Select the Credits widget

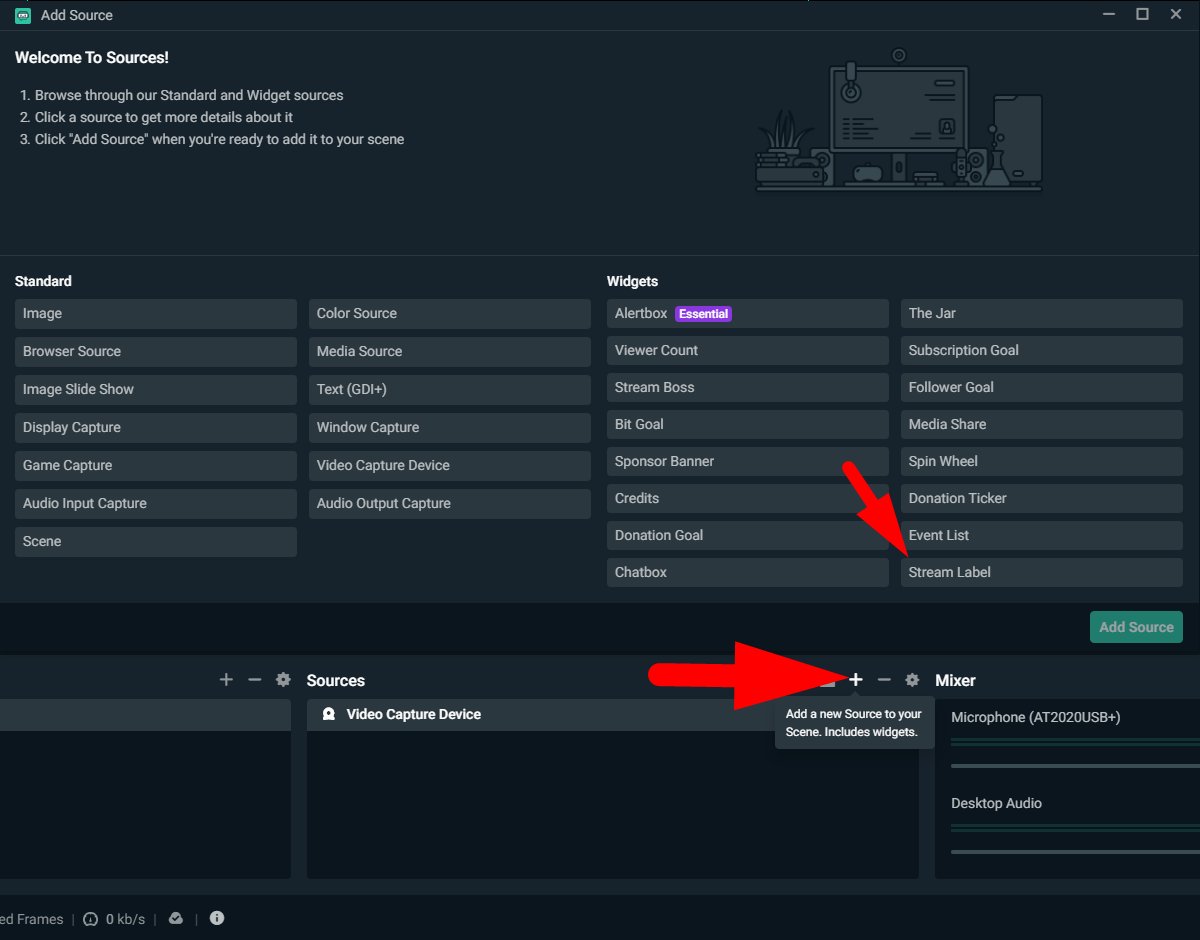point(748,498)
